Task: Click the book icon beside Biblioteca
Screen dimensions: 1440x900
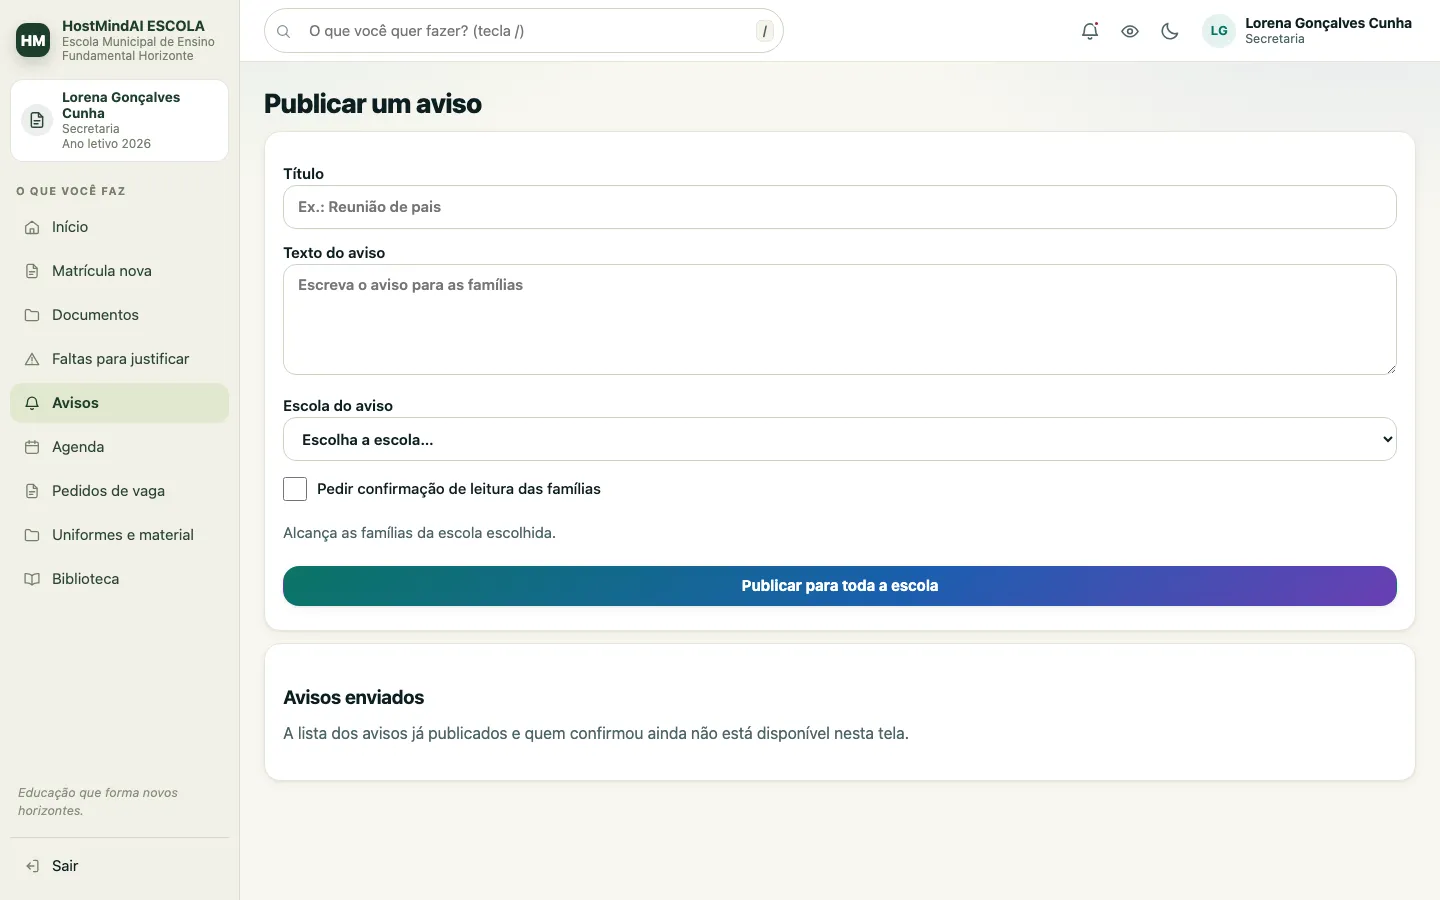Action: point(32,579)
